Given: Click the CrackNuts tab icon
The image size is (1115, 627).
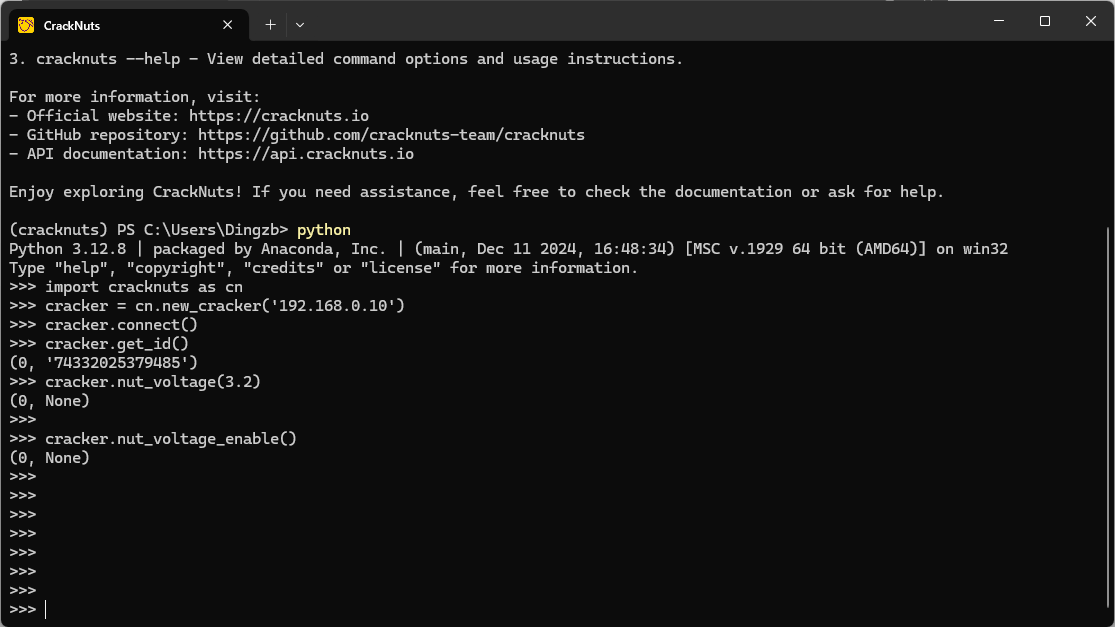Looking at the screenshot, I should pyautogui.click(x=26, y=25).
